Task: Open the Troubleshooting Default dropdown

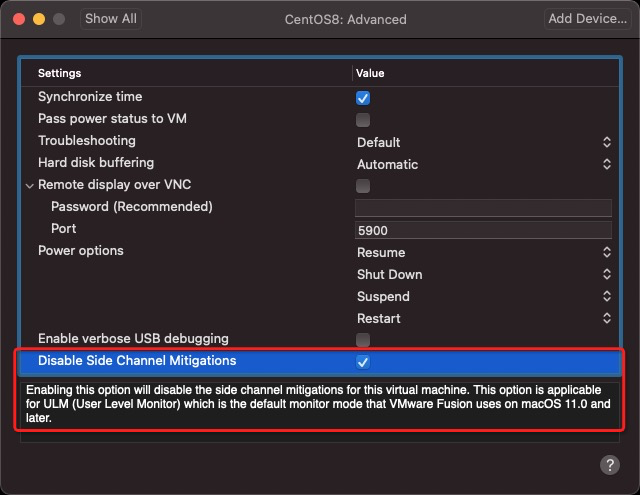Action: coord(483,142)
